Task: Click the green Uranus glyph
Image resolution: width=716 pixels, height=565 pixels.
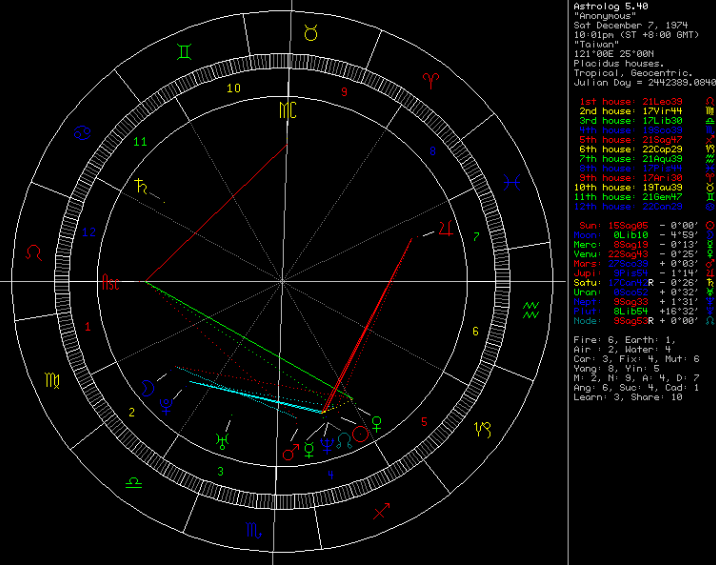Action: (220, 437)
